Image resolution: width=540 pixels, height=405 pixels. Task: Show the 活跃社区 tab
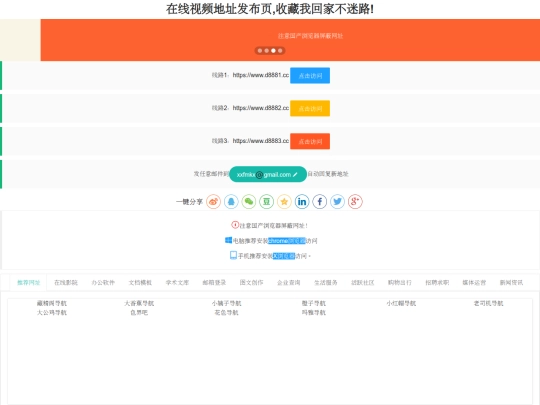(x=363, y=283)
